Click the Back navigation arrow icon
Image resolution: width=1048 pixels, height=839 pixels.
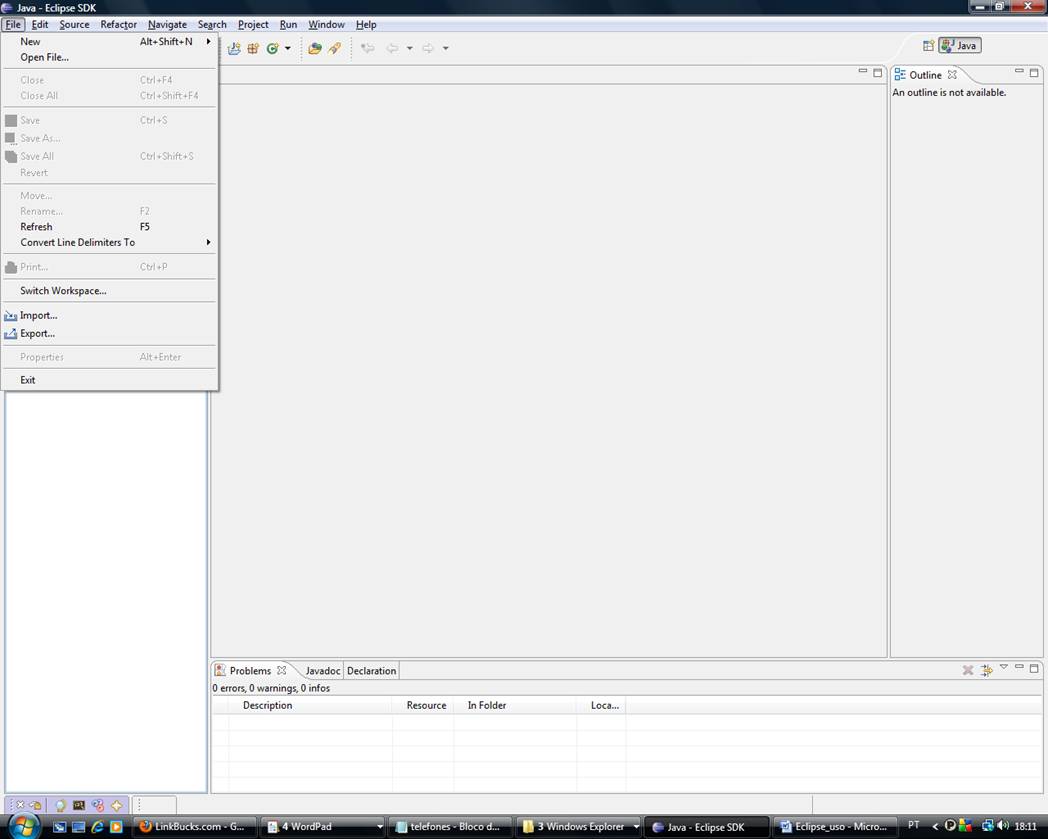click(392, 48)
